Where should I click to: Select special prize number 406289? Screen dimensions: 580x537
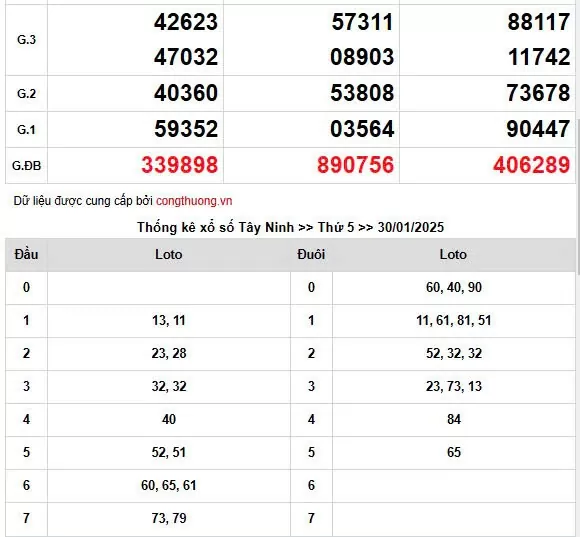[x=532, y=165]
